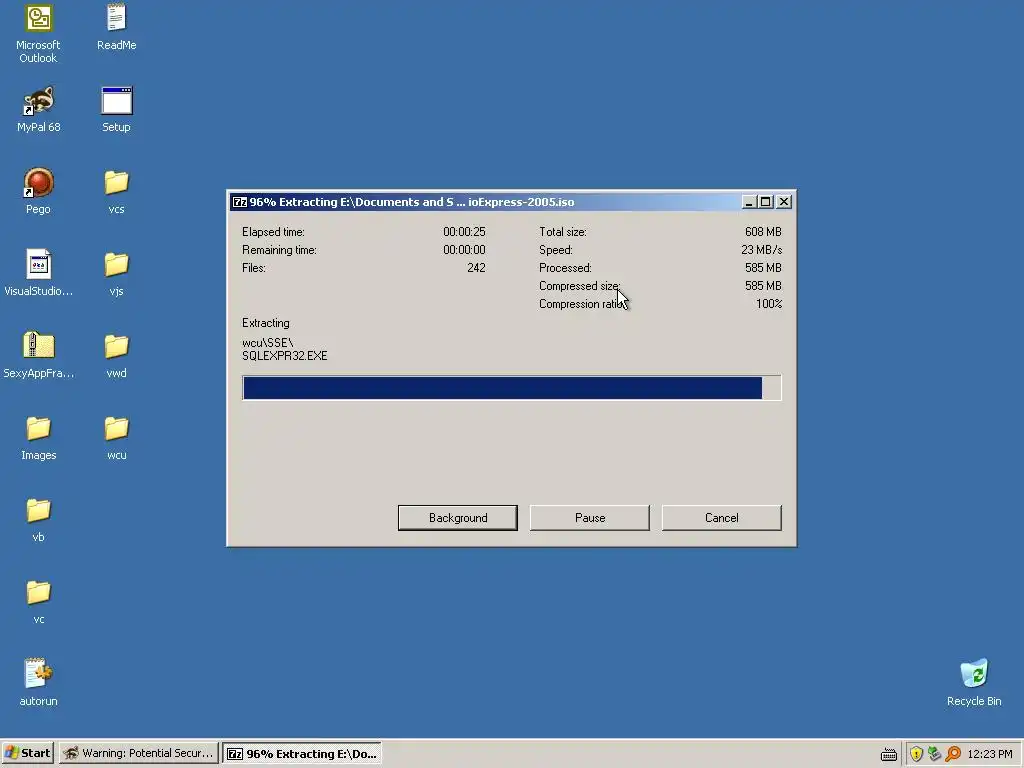Click the Total size value 608 MB
Screen dimensions: 1024x768
(x=763, y=232)
